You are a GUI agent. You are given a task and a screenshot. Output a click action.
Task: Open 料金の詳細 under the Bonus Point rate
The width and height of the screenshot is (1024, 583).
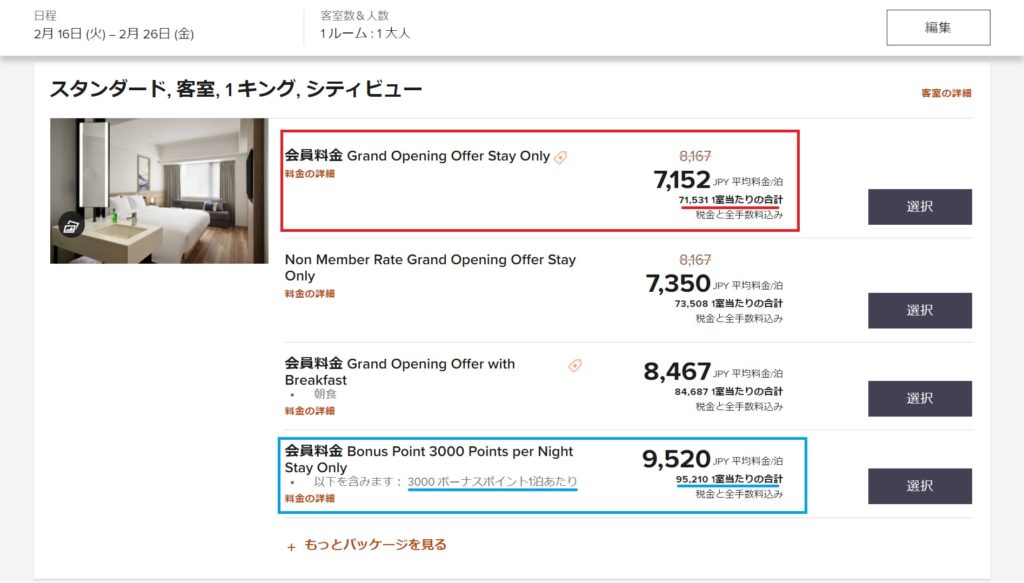pos(310,498)
